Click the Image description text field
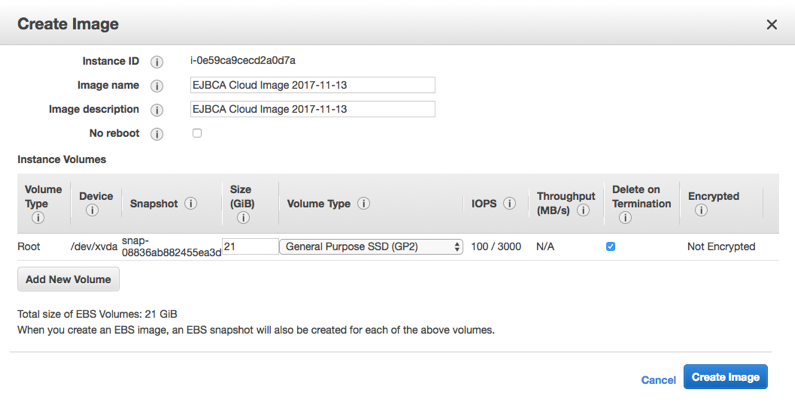 point(313,109)
